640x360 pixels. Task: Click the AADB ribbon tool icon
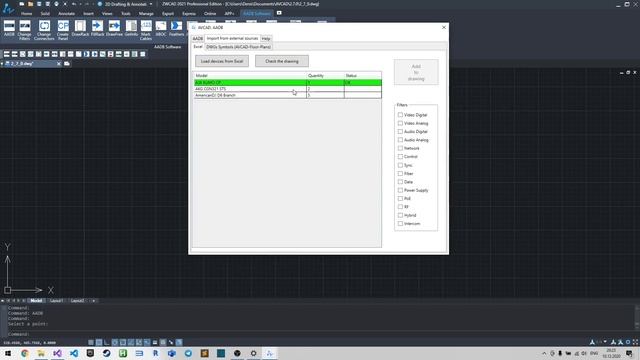pos(9,28)
